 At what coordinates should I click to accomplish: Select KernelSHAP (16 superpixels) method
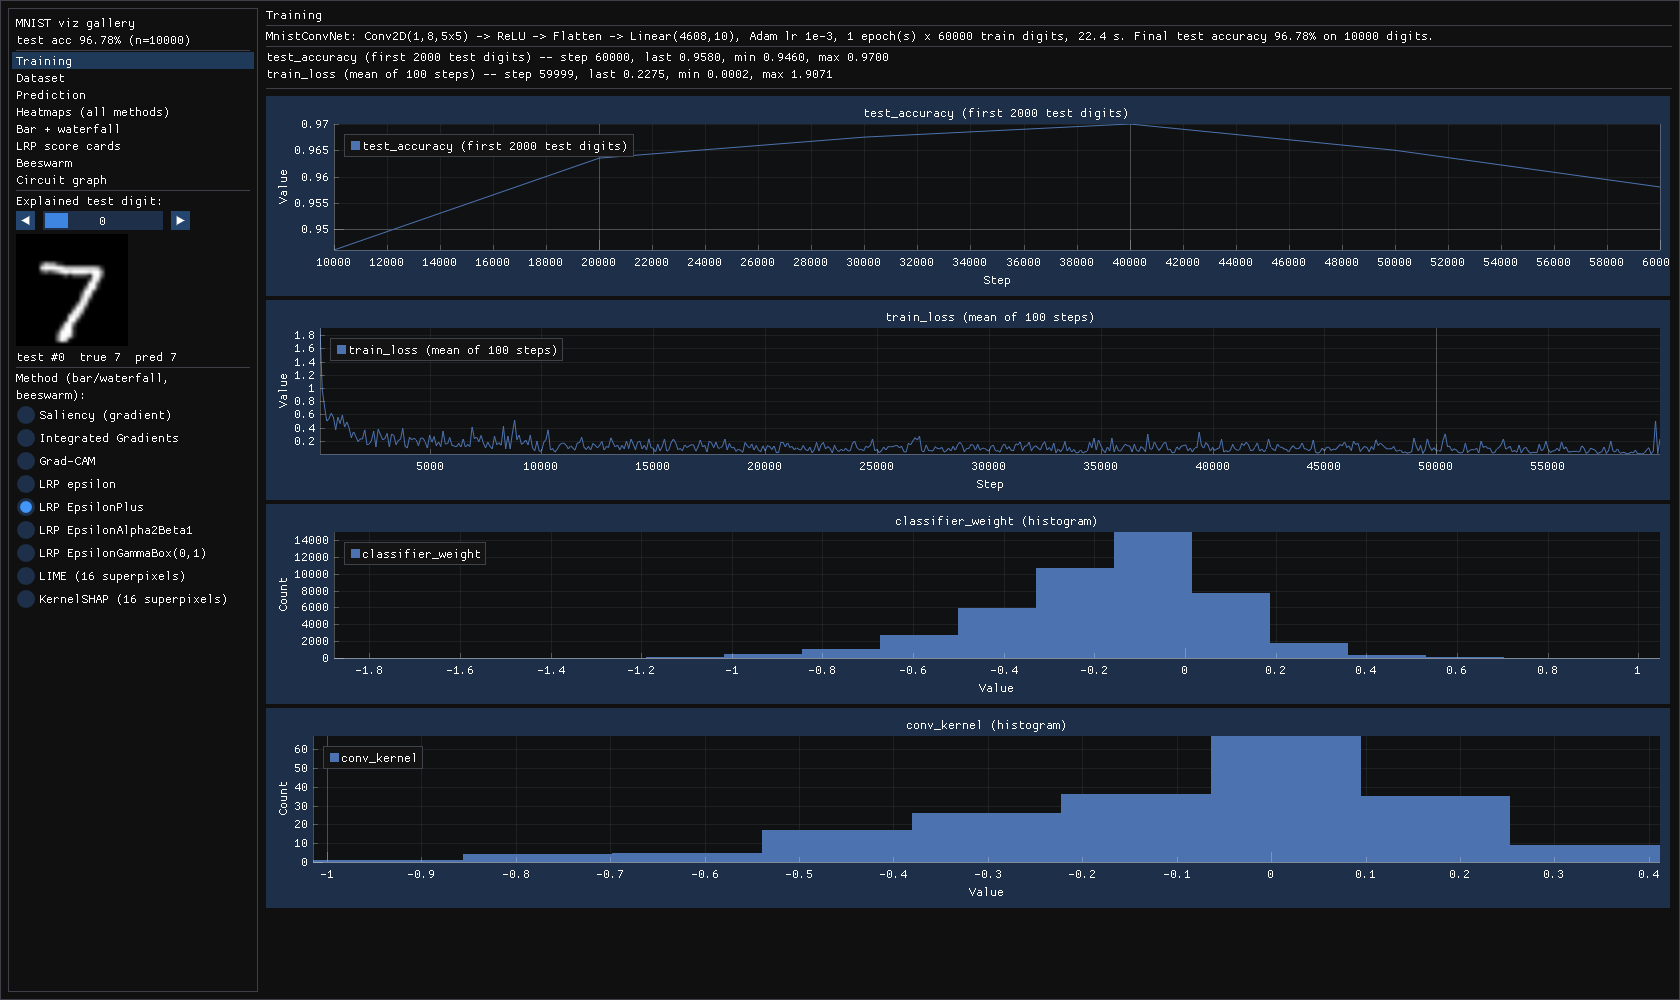(x=123, y=599)
